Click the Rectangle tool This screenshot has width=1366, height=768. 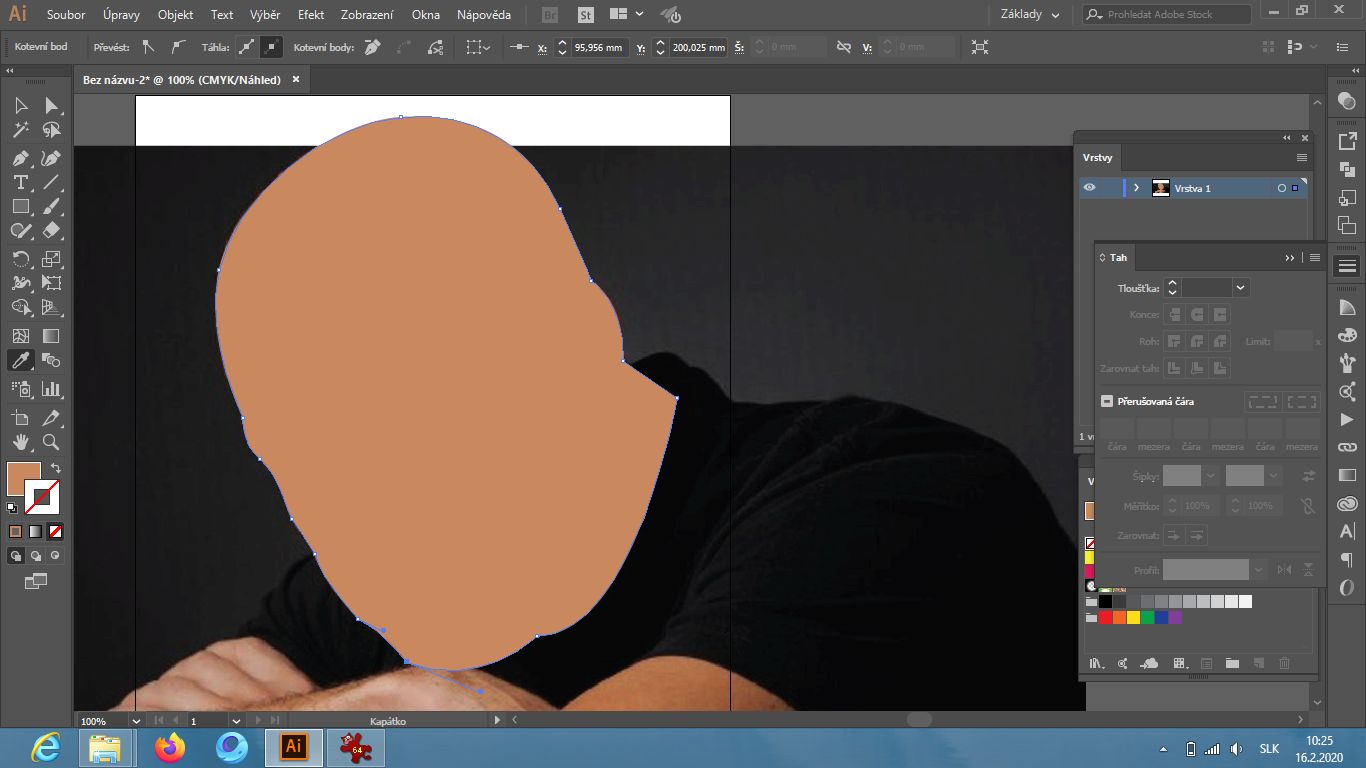click(x=20, y=207)
